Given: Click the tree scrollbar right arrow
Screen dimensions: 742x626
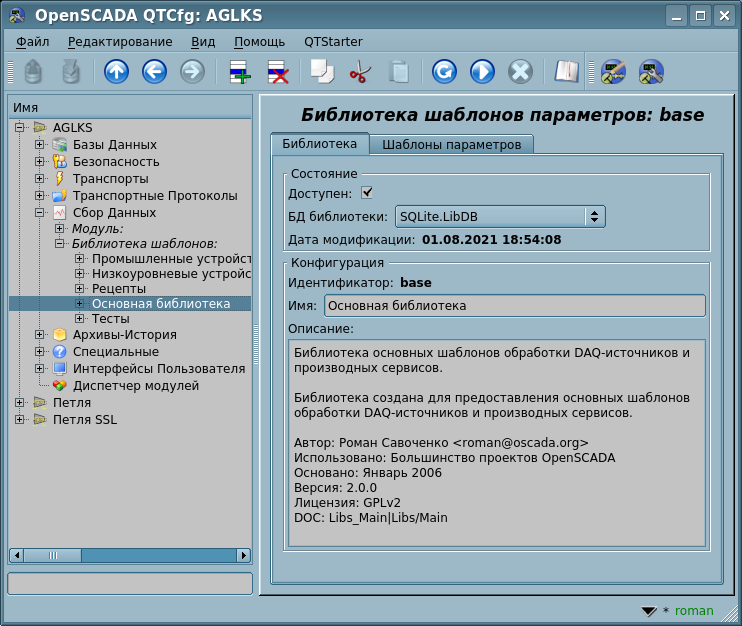Looking at the screenshot, I should tap(244, 555).
